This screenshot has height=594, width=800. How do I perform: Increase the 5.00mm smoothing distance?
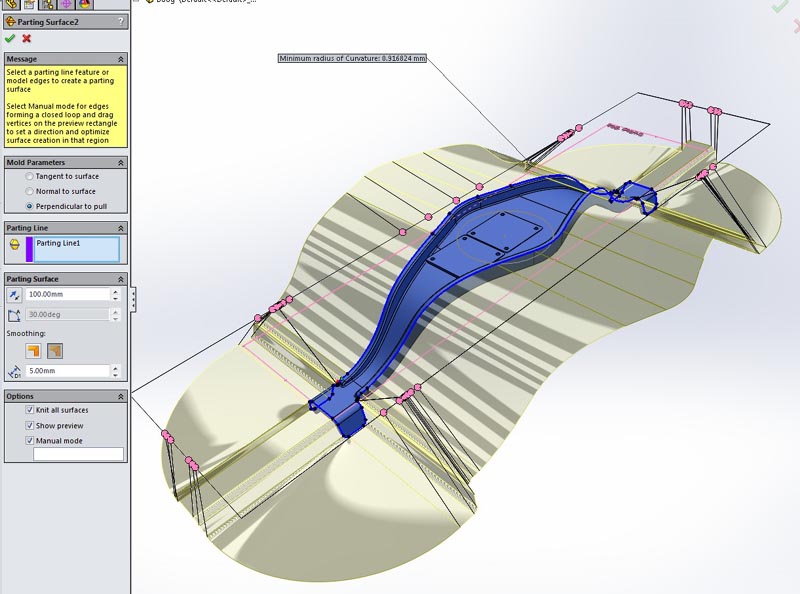pos(116,368)
